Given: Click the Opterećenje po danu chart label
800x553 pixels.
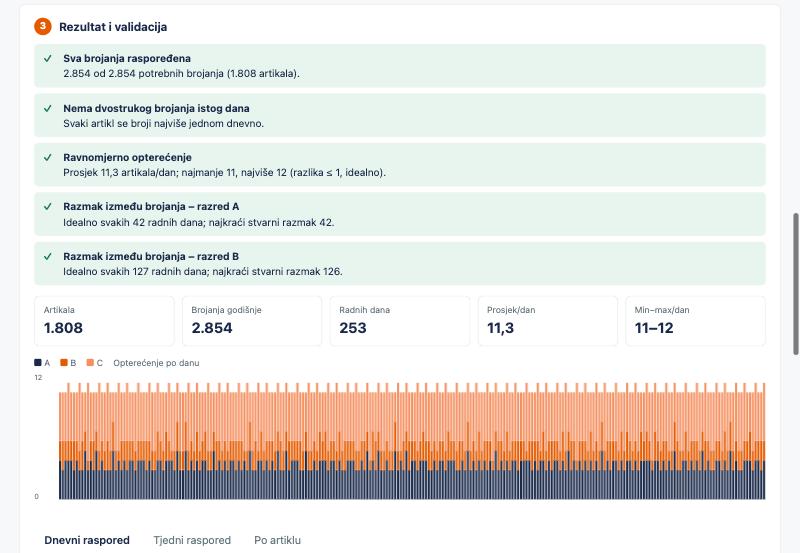Looking at the screenshot, I should (x=156, y=363).
